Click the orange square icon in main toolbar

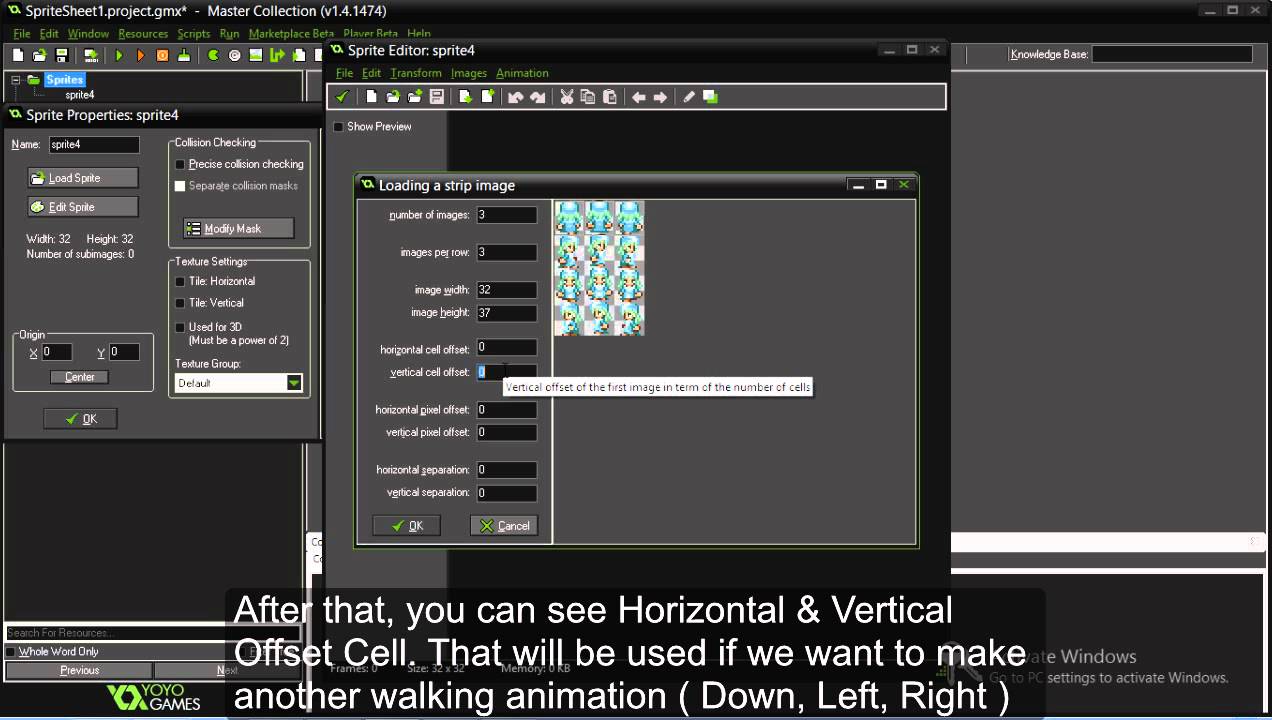[162, 55]
